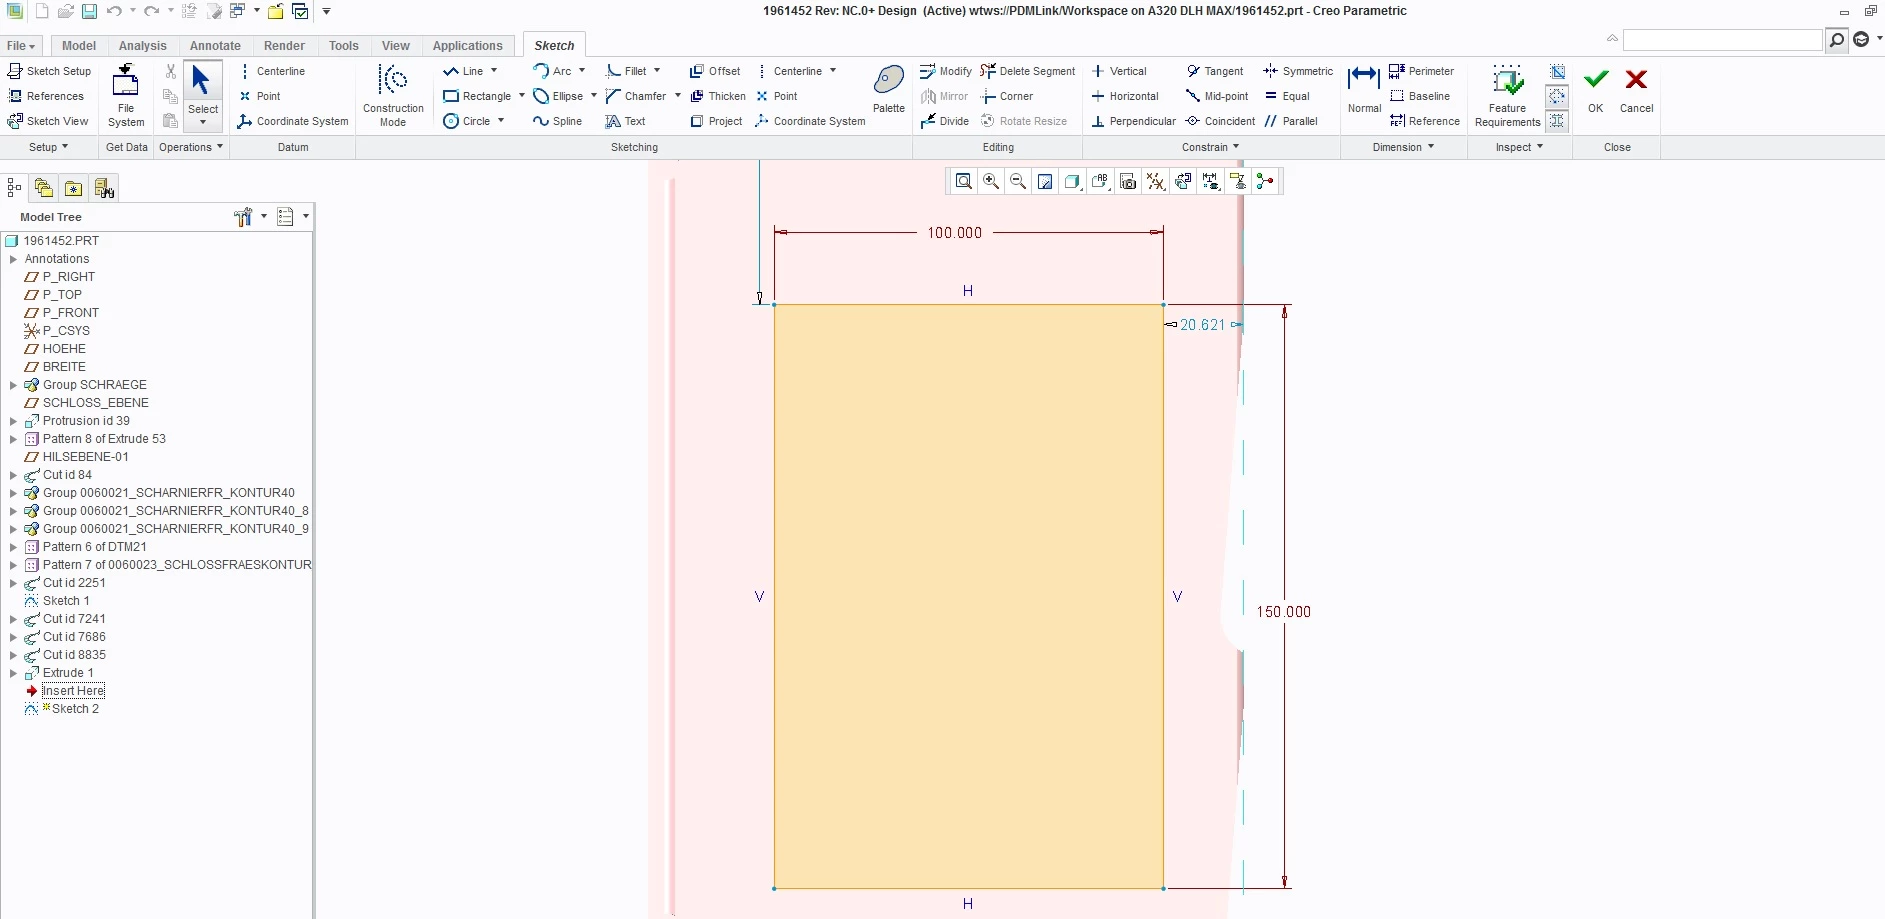
Task: Apply the Symmetric constraint
Action: (x=1298, y=71)
